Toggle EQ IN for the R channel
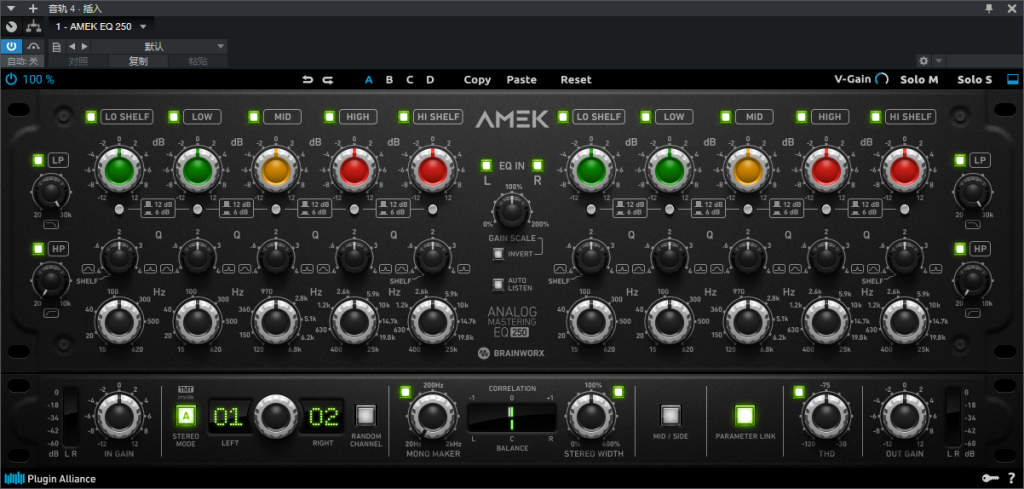Viewport: 1024px width, 489px height. point(537,165)
